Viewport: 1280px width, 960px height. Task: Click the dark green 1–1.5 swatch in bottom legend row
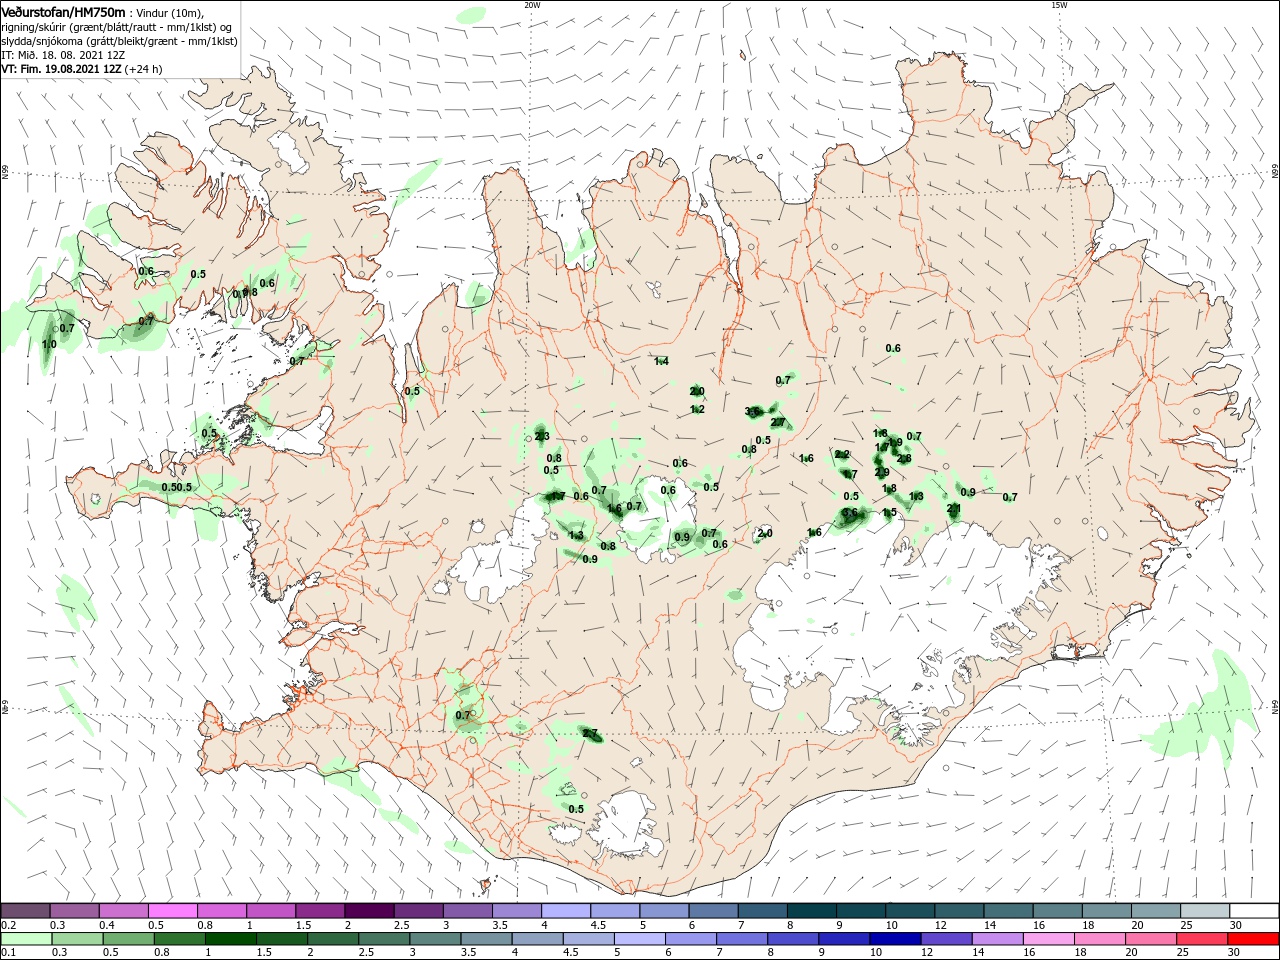[230, 939]
